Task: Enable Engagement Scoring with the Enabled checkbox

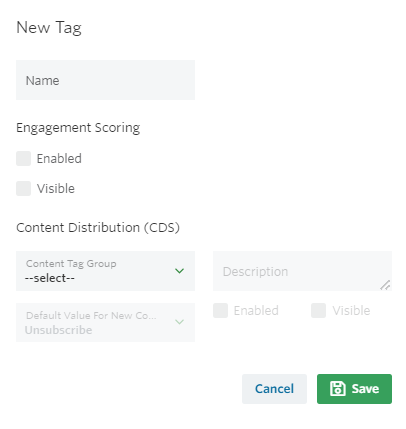Action: (x=23, y=158)
